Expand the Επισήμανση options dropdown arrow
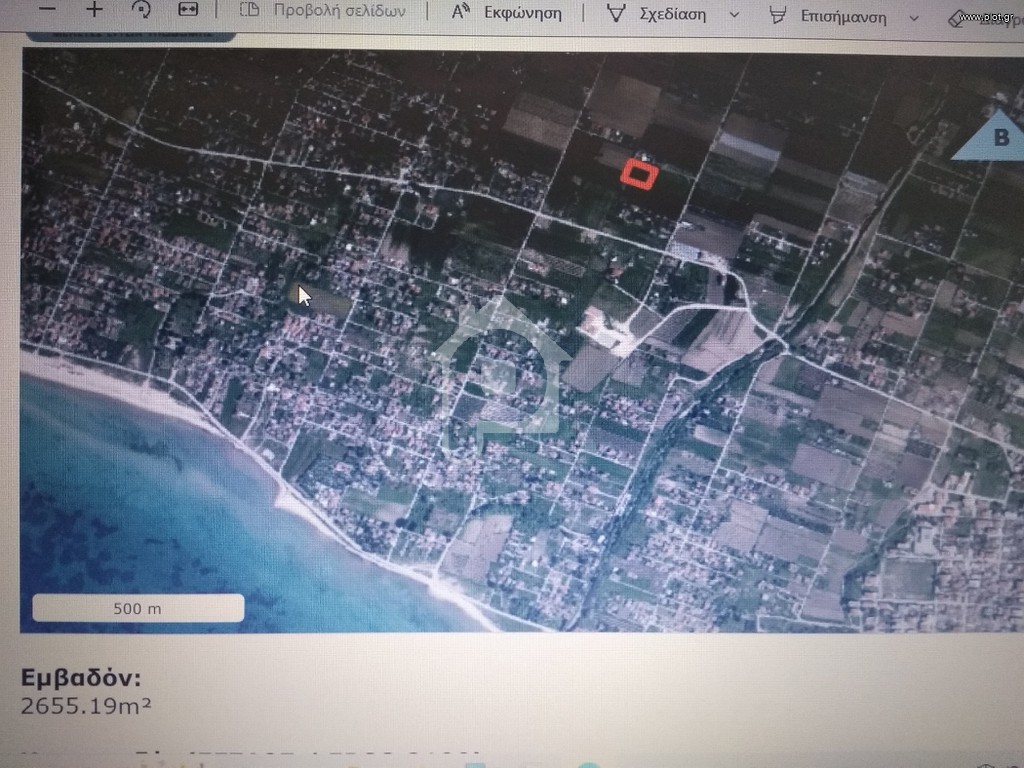Image resolution: width=1024 pixels, height=768 pixels. 914,18
